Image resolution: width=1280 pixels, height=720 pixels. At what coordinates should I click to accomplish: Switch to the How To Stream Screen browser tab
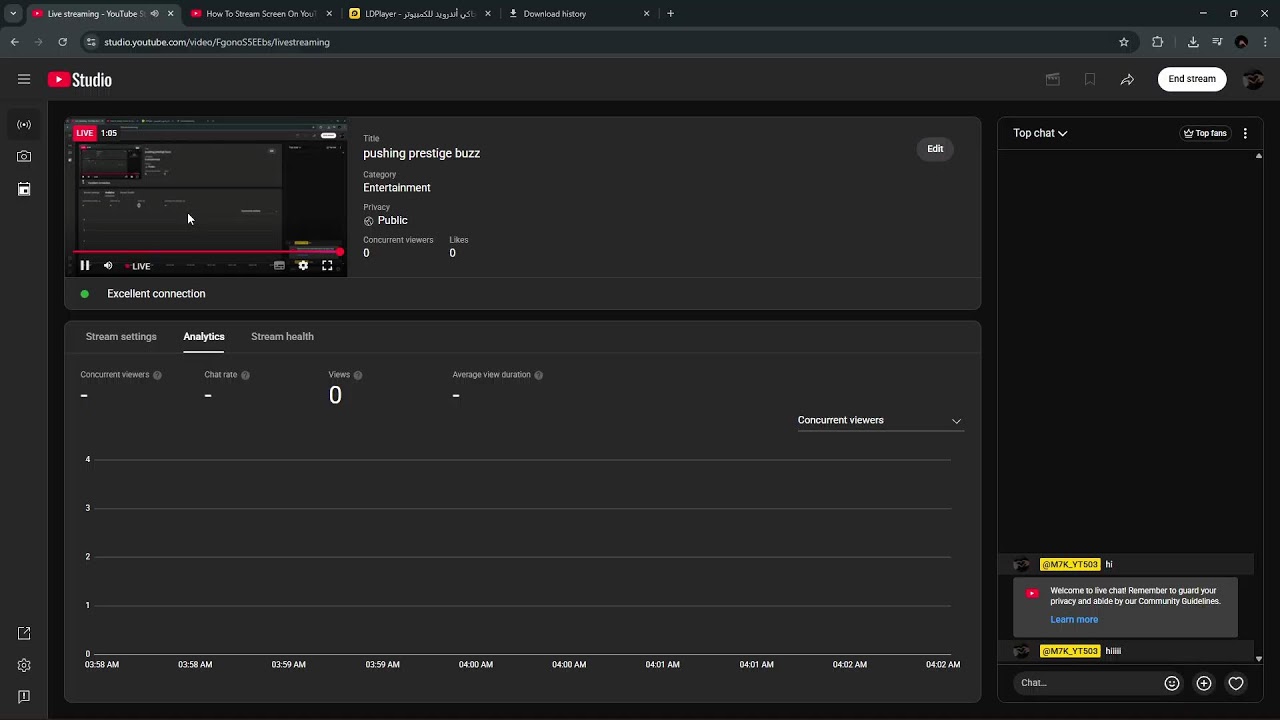pos(261,14)
